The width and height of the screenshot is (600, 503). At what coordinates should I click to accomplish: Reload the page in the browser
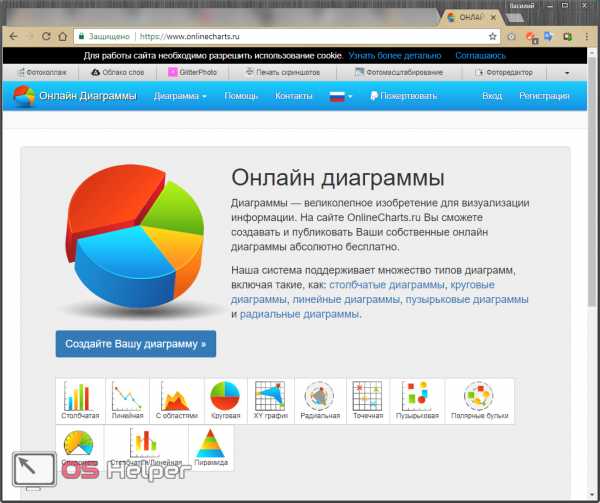click(x=46, y=36)
